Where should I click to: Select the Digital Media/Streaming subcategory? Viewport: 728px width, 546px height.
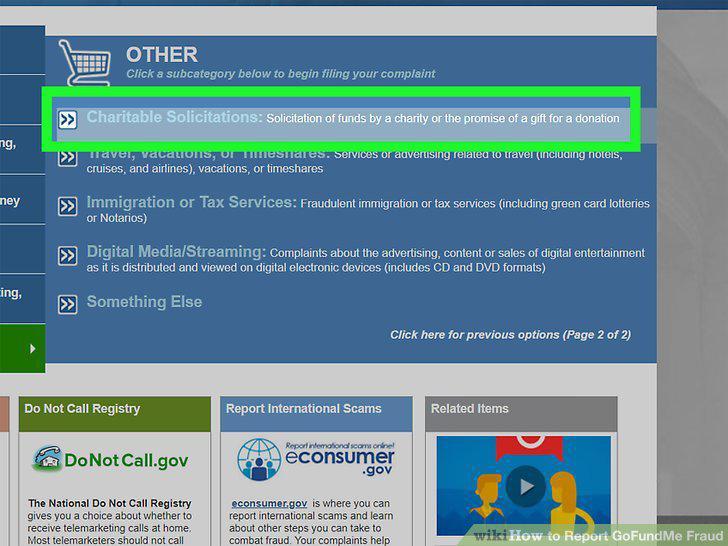(x=176, y=252)
